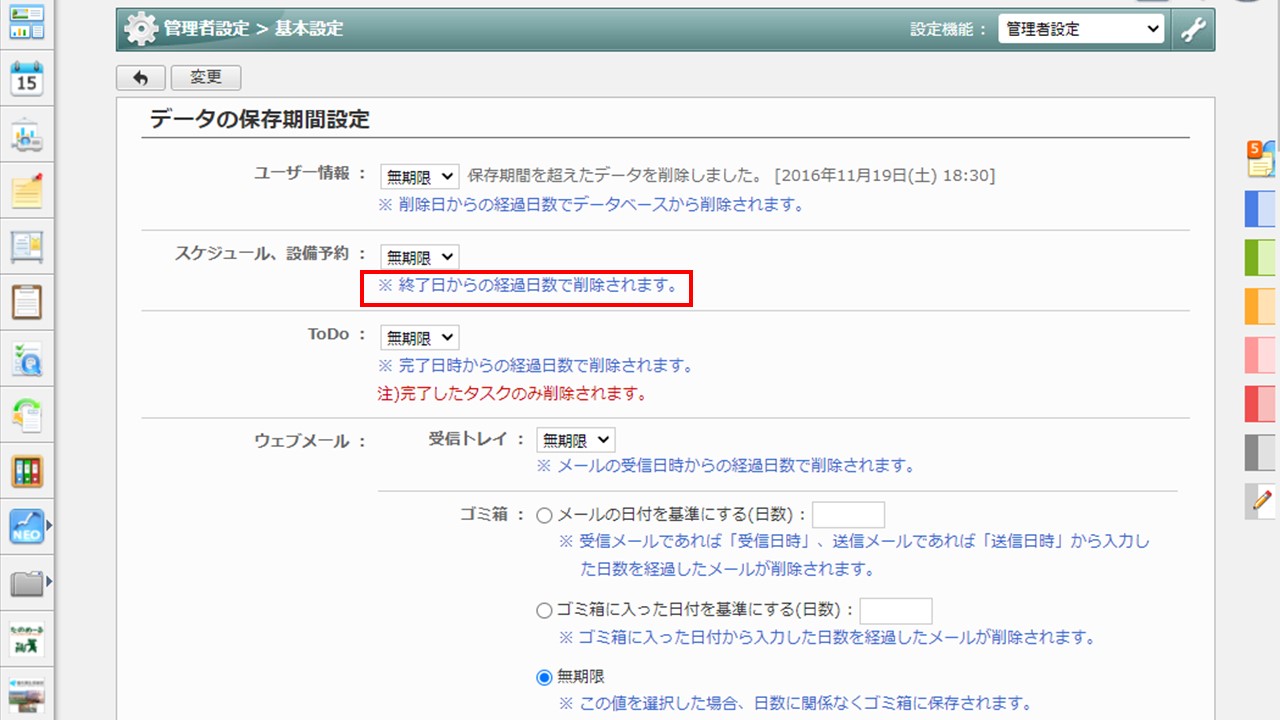This screenshot has width=1280, height=720.
Task: Select the pink sticky note color
Action: tap(1260, 355)
